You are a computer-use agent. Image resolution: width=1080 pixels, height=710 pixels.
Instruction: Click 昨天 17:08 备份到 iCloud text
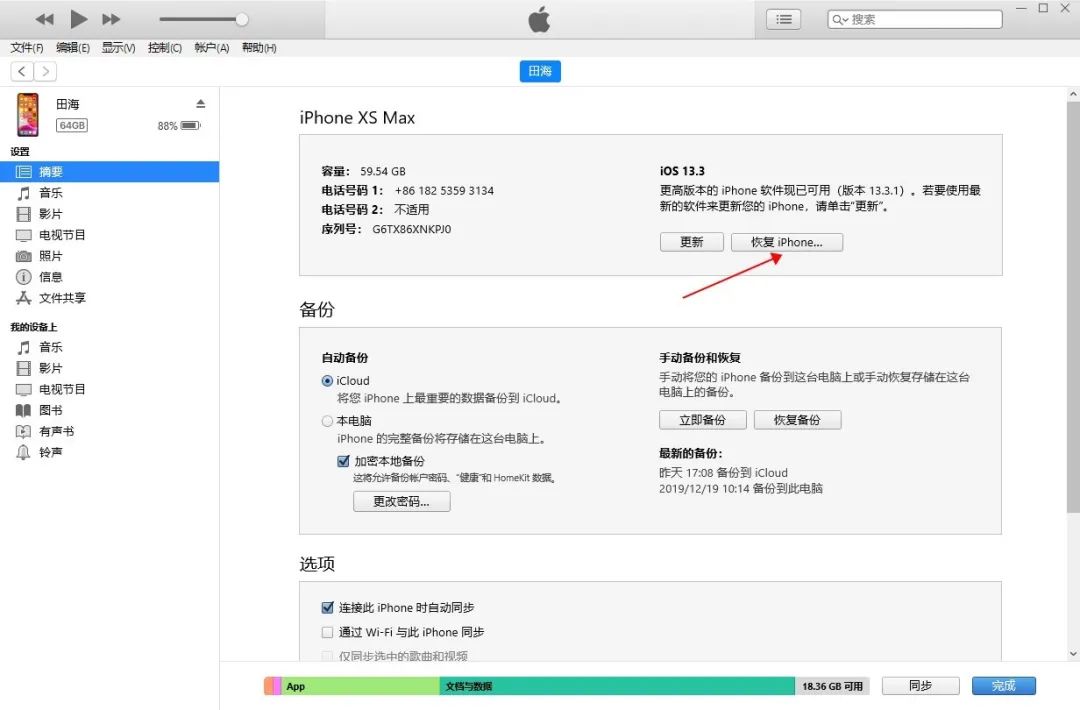pos(723,473)
